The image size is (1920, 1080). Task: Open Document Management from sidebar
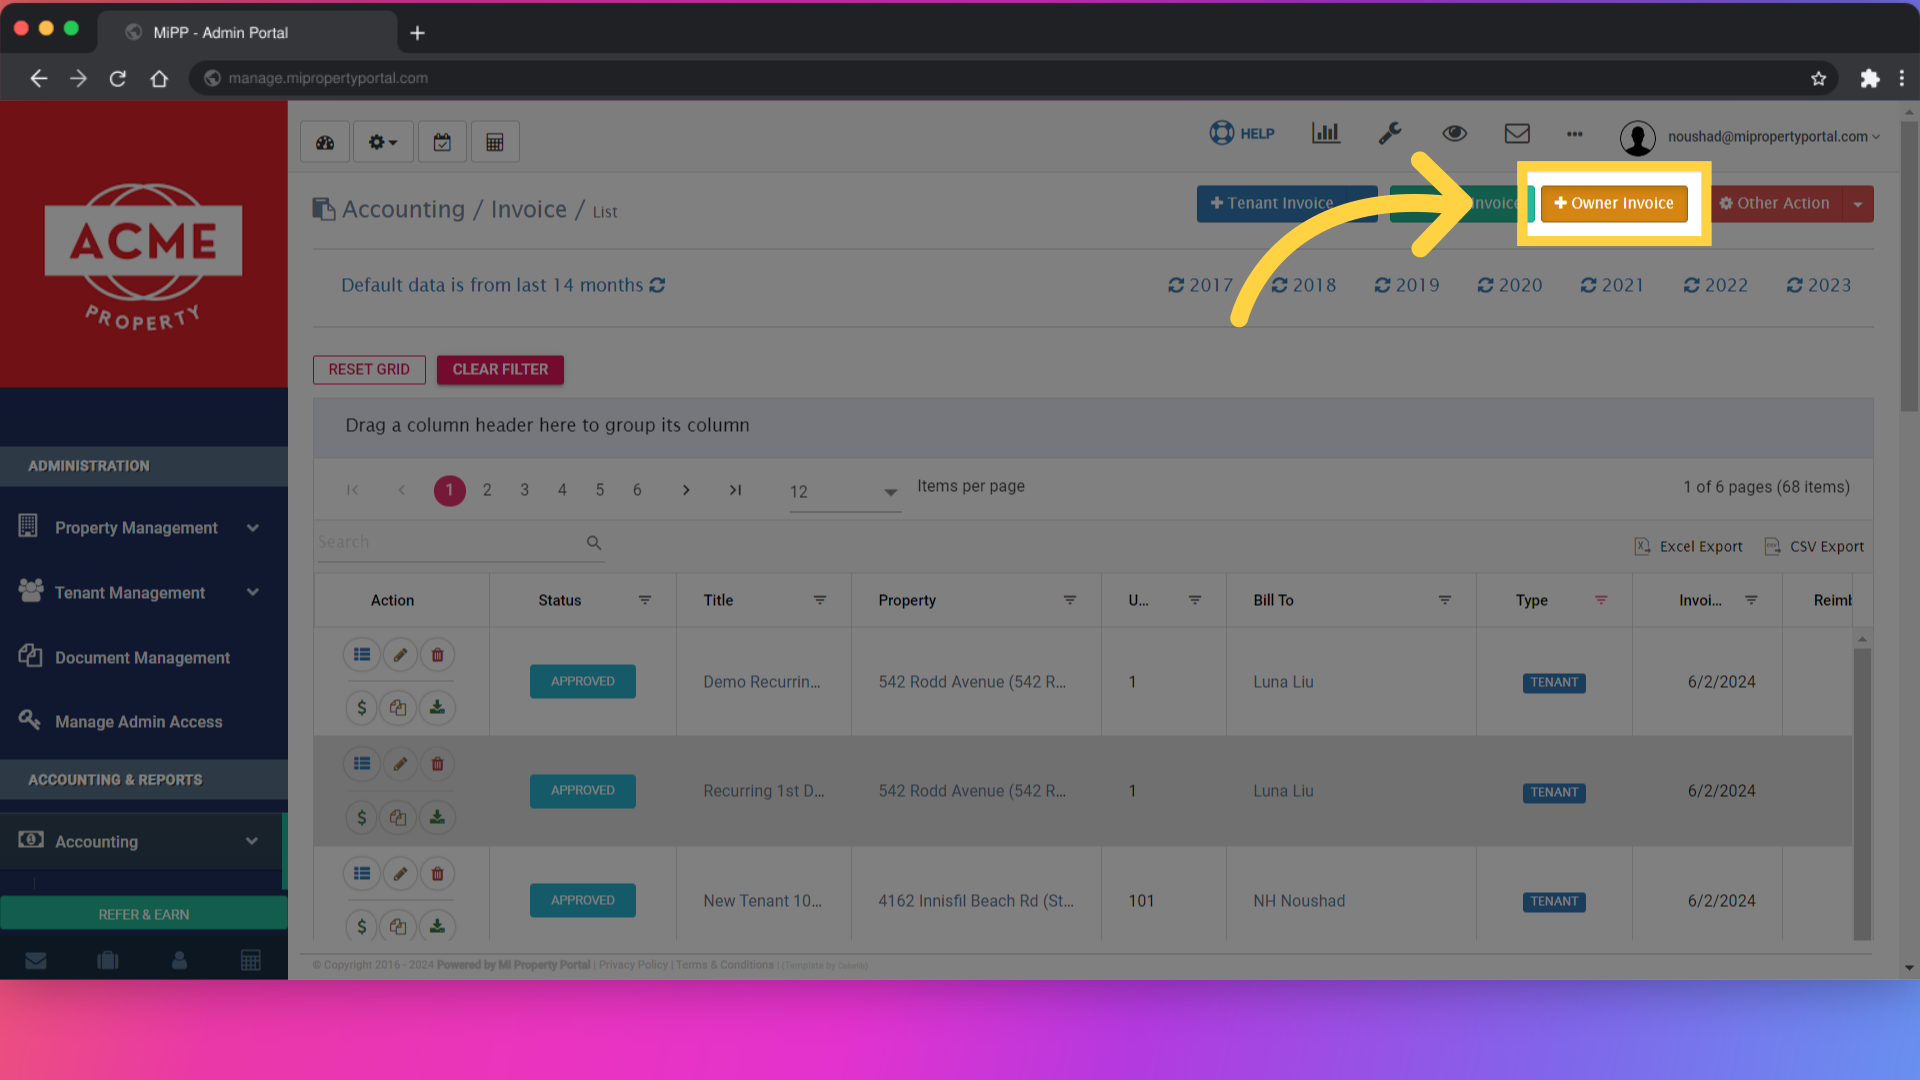[142, 657]
